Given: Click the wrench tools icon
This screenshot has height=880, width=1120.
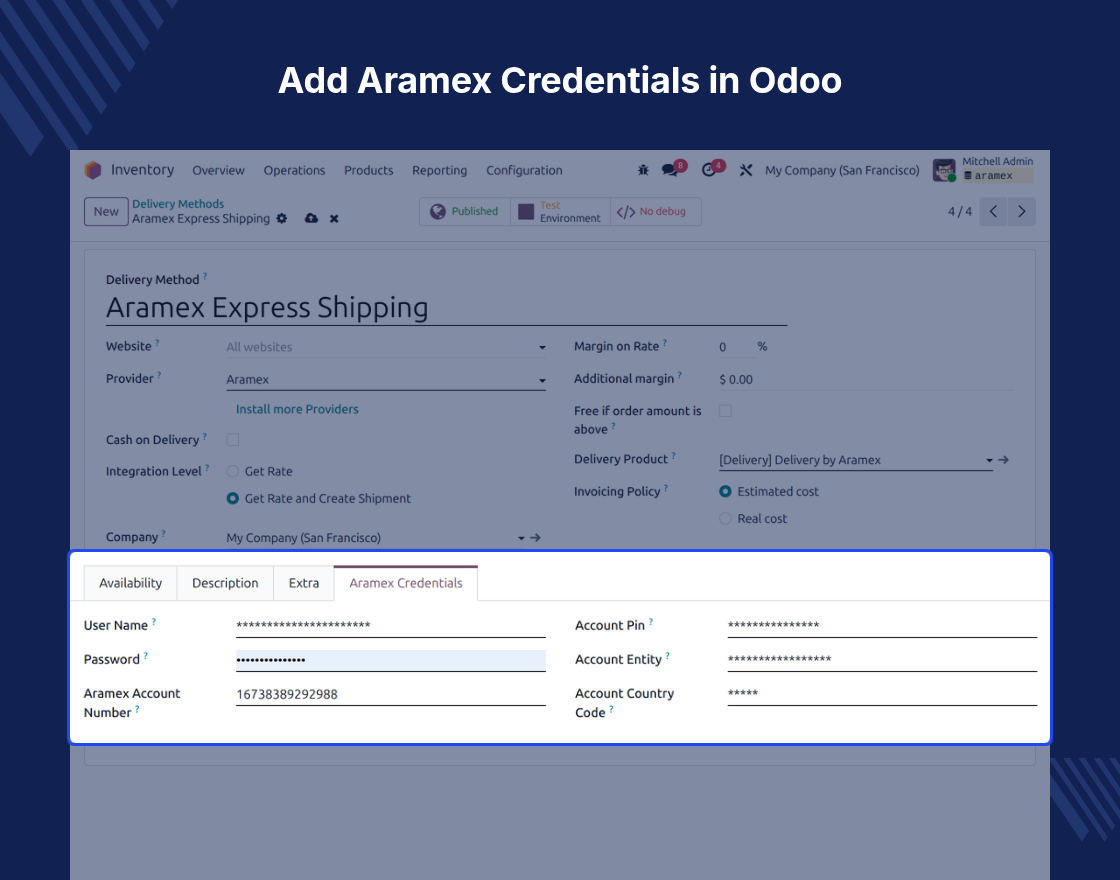Looking at the screenshot, I should pyautogui.click(x=746, y=170).
